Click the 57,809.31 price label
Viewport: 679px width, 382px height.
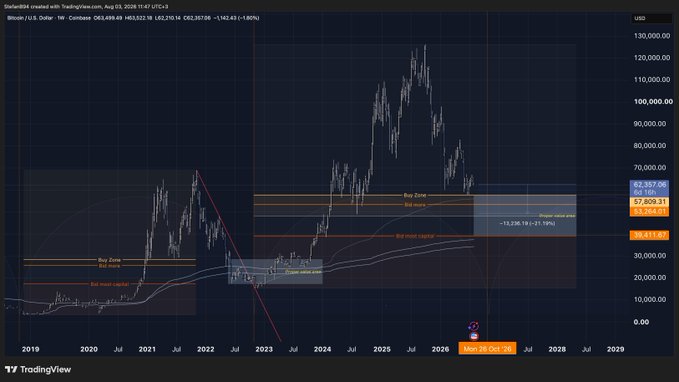click(x=650, y=202)
